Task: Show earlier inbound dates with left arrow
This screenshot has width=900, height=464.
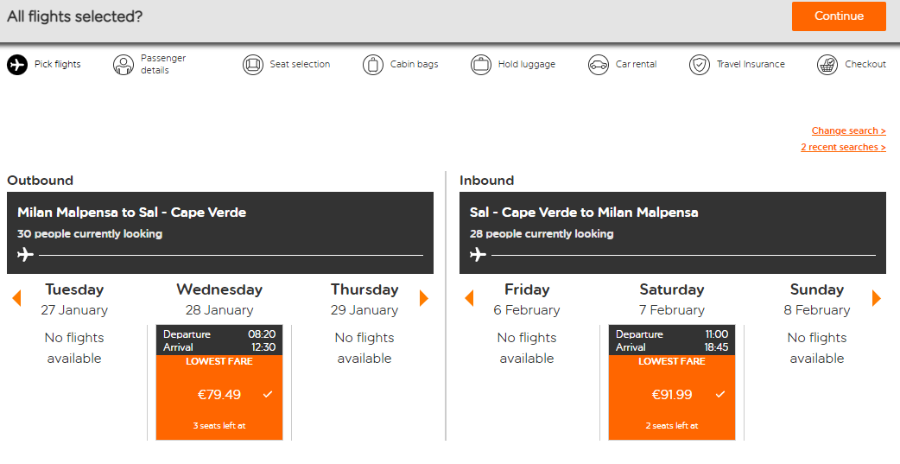Action: (469, 298)
